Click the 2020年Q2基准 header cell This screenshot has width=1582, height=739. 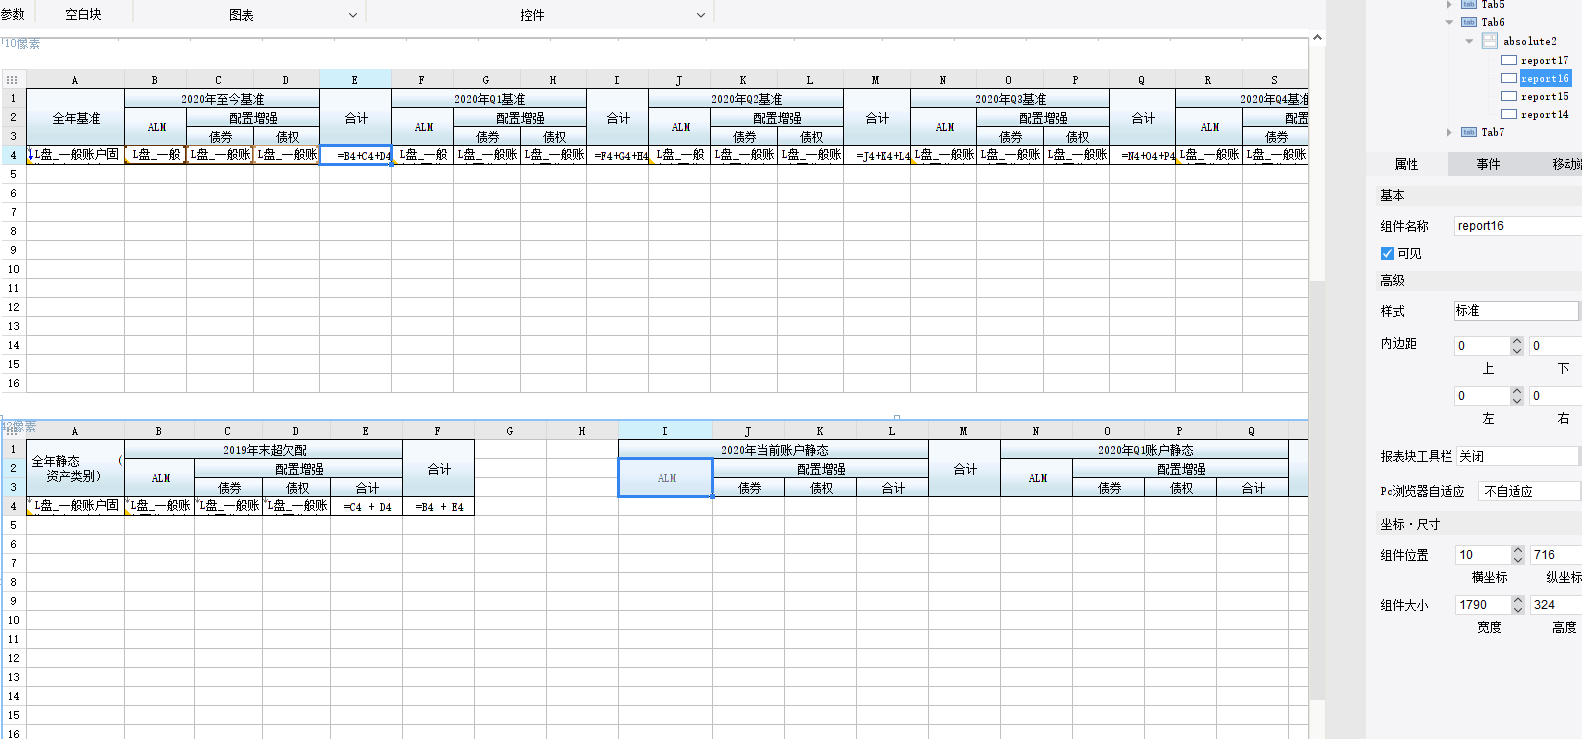tap(746, 99)
